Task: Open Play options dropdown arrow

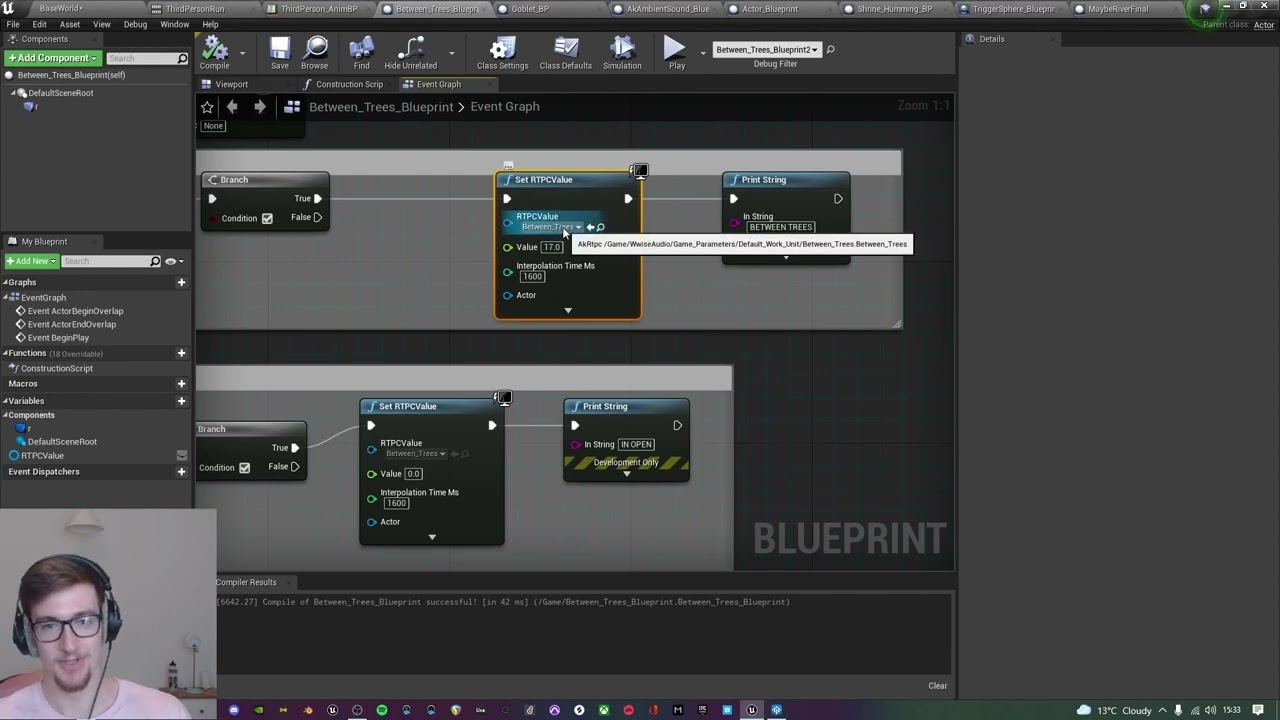Action: [x=703, y=53]
